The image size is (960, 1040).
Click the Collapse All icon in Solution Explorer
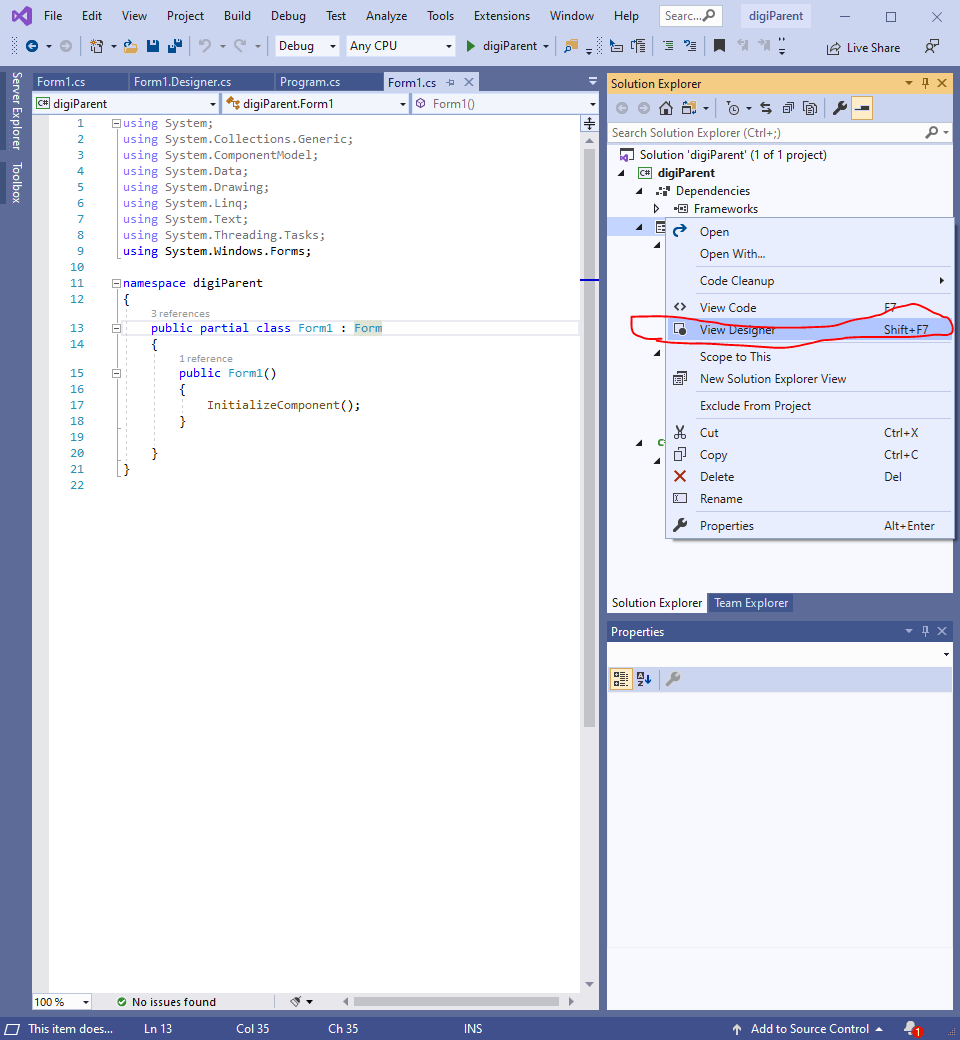tap(788, 108)
